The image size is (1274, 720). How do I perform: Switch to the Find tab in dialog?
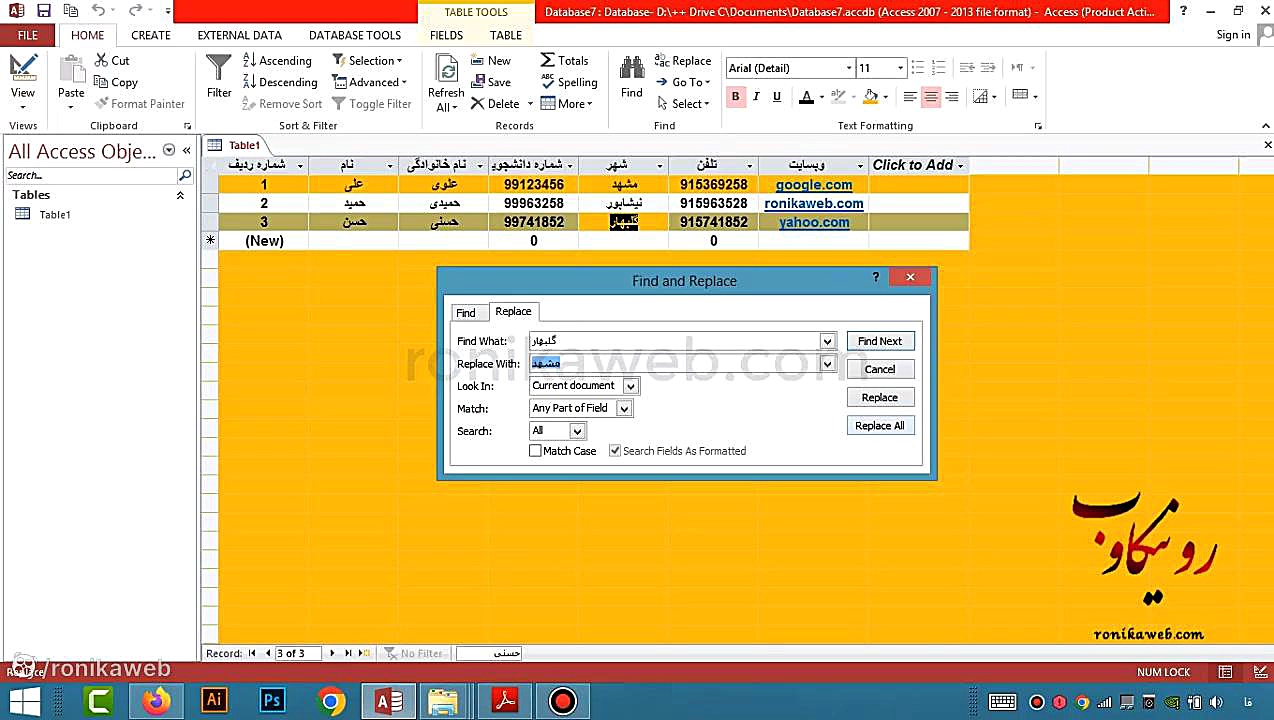[466, 313]
